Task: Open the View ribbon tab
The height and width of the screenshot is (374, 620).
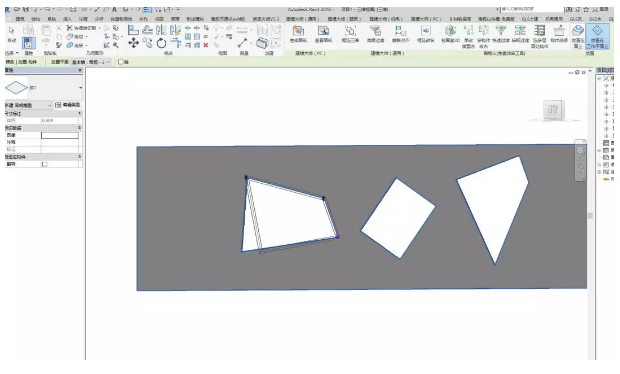Action: (x=159, y=19)
